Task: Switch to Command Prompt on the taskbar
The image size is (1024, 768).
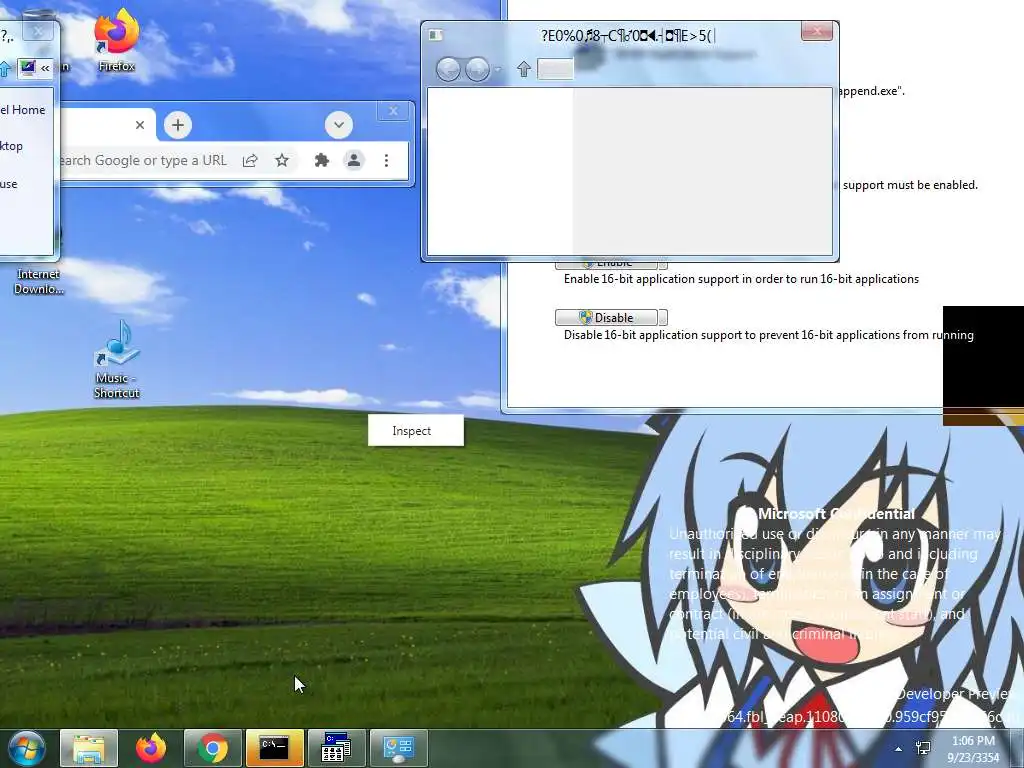Action: click(274, 748)
